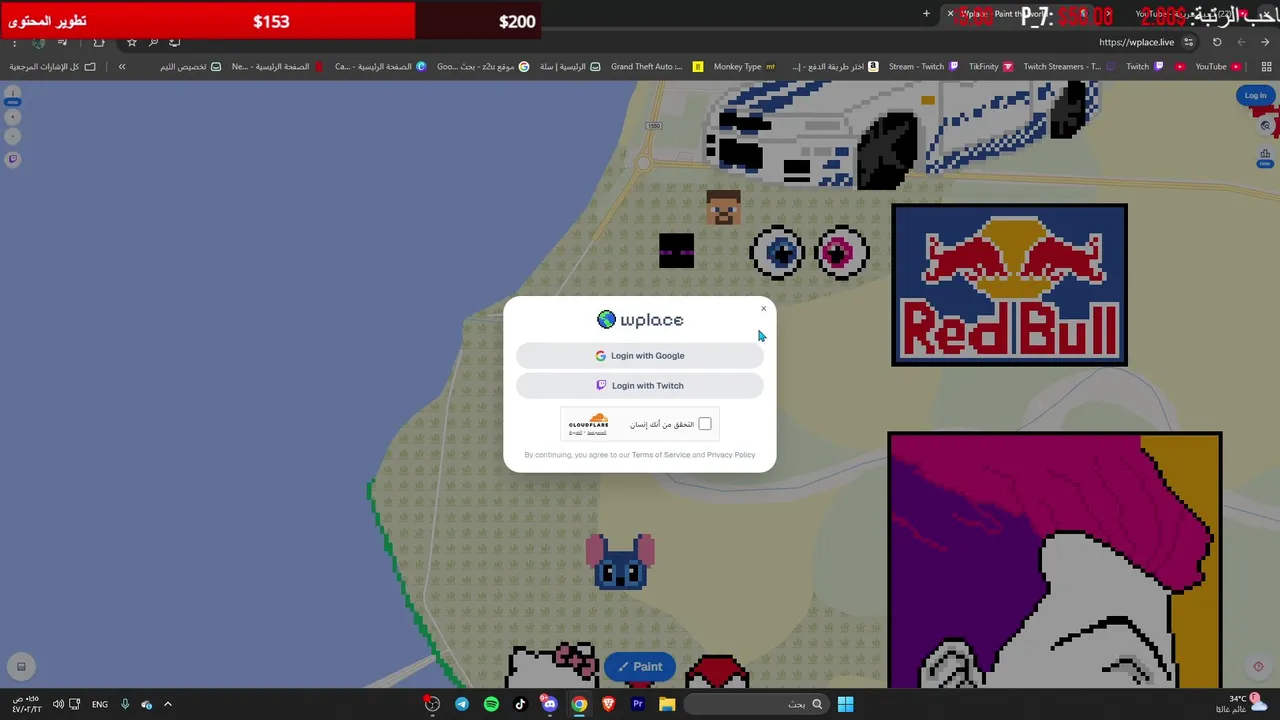
Task: Bookmark this page with star icon
Action: tap(131, 42)
